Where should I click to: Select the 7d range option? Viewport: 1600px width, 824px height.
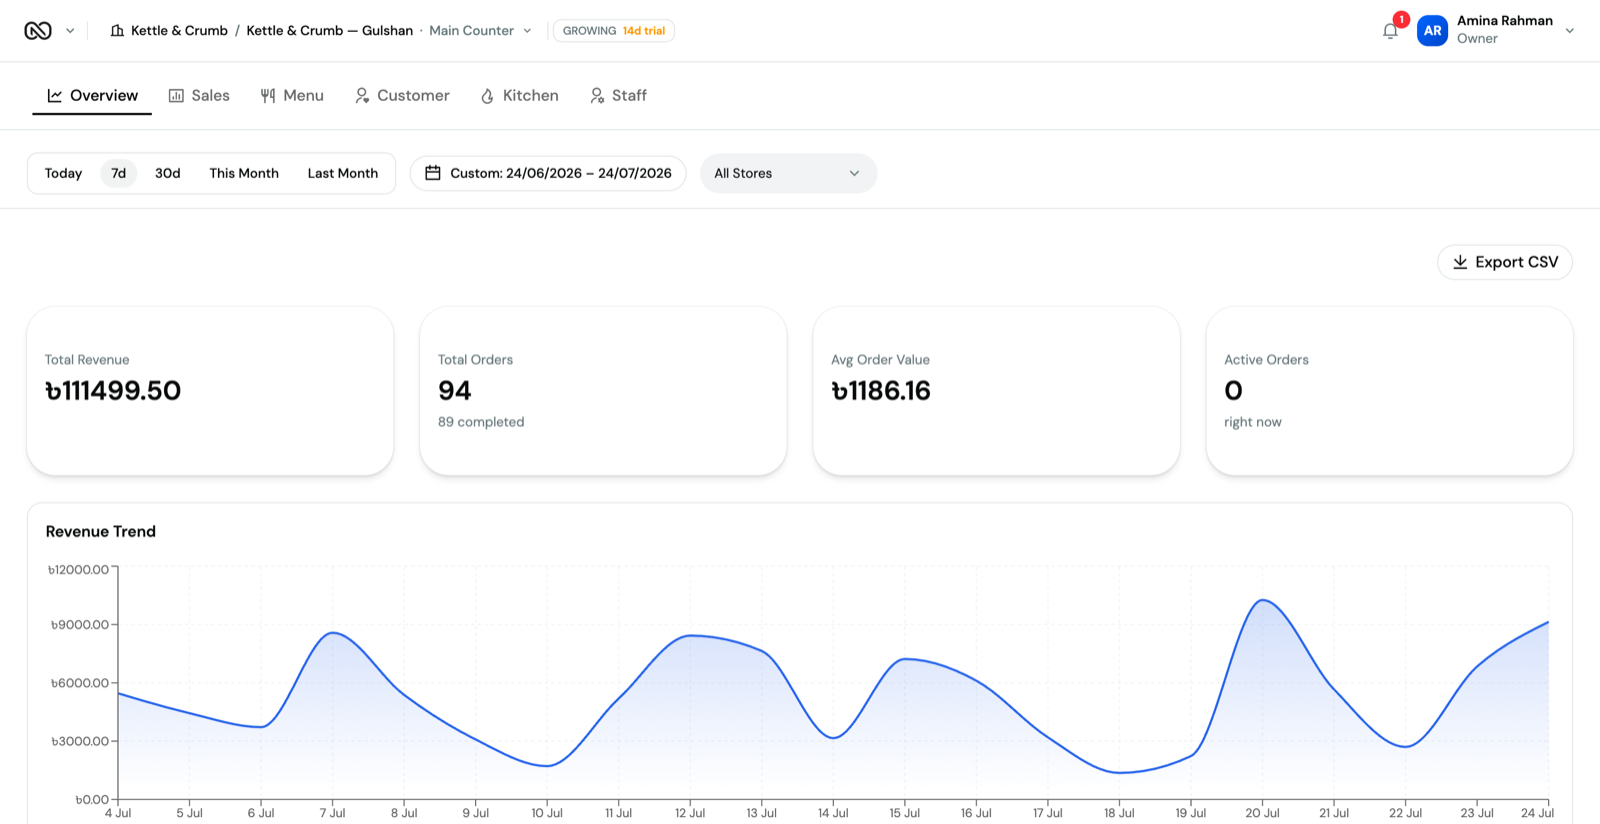pyautogui.click(x=118, y=173)
